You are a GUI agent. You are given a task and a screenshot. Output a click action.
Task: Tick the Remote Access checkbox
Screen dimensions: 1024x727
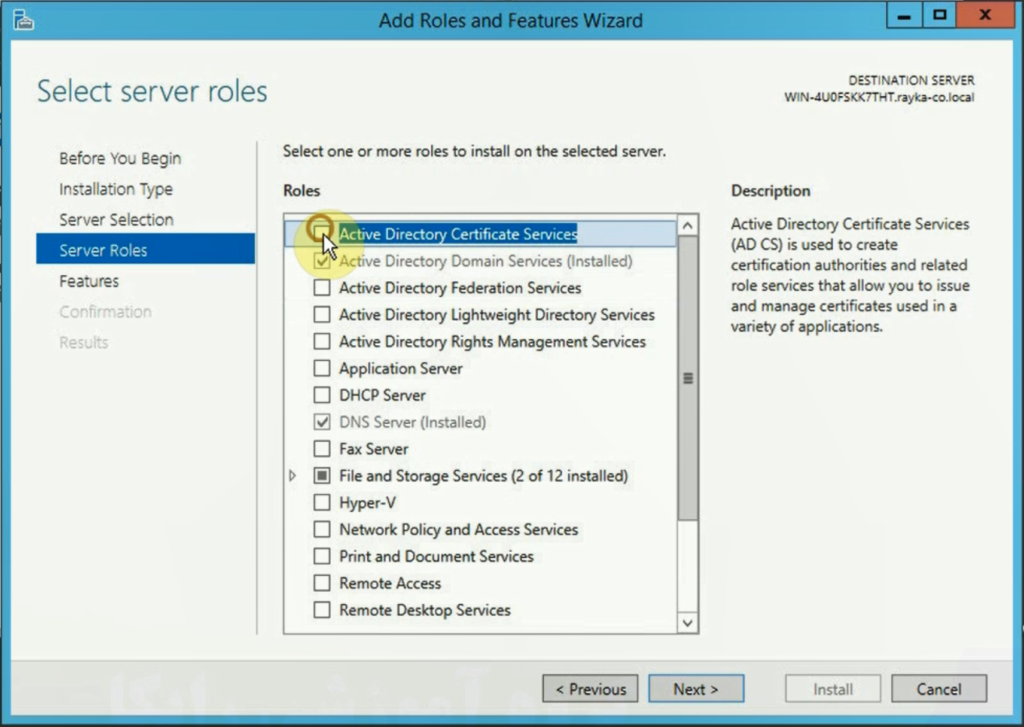[x=322, y=582]
